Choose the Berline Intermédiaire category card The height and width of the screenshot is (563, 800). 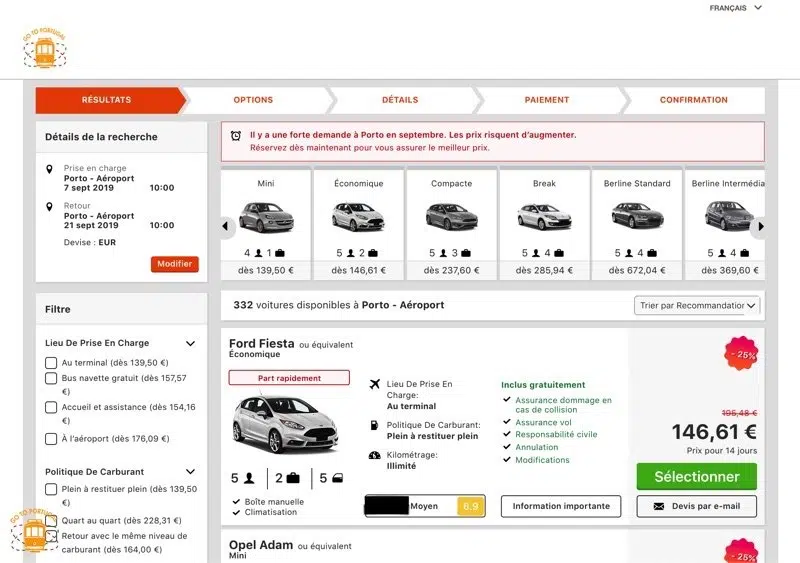click(x=725, y=225)
